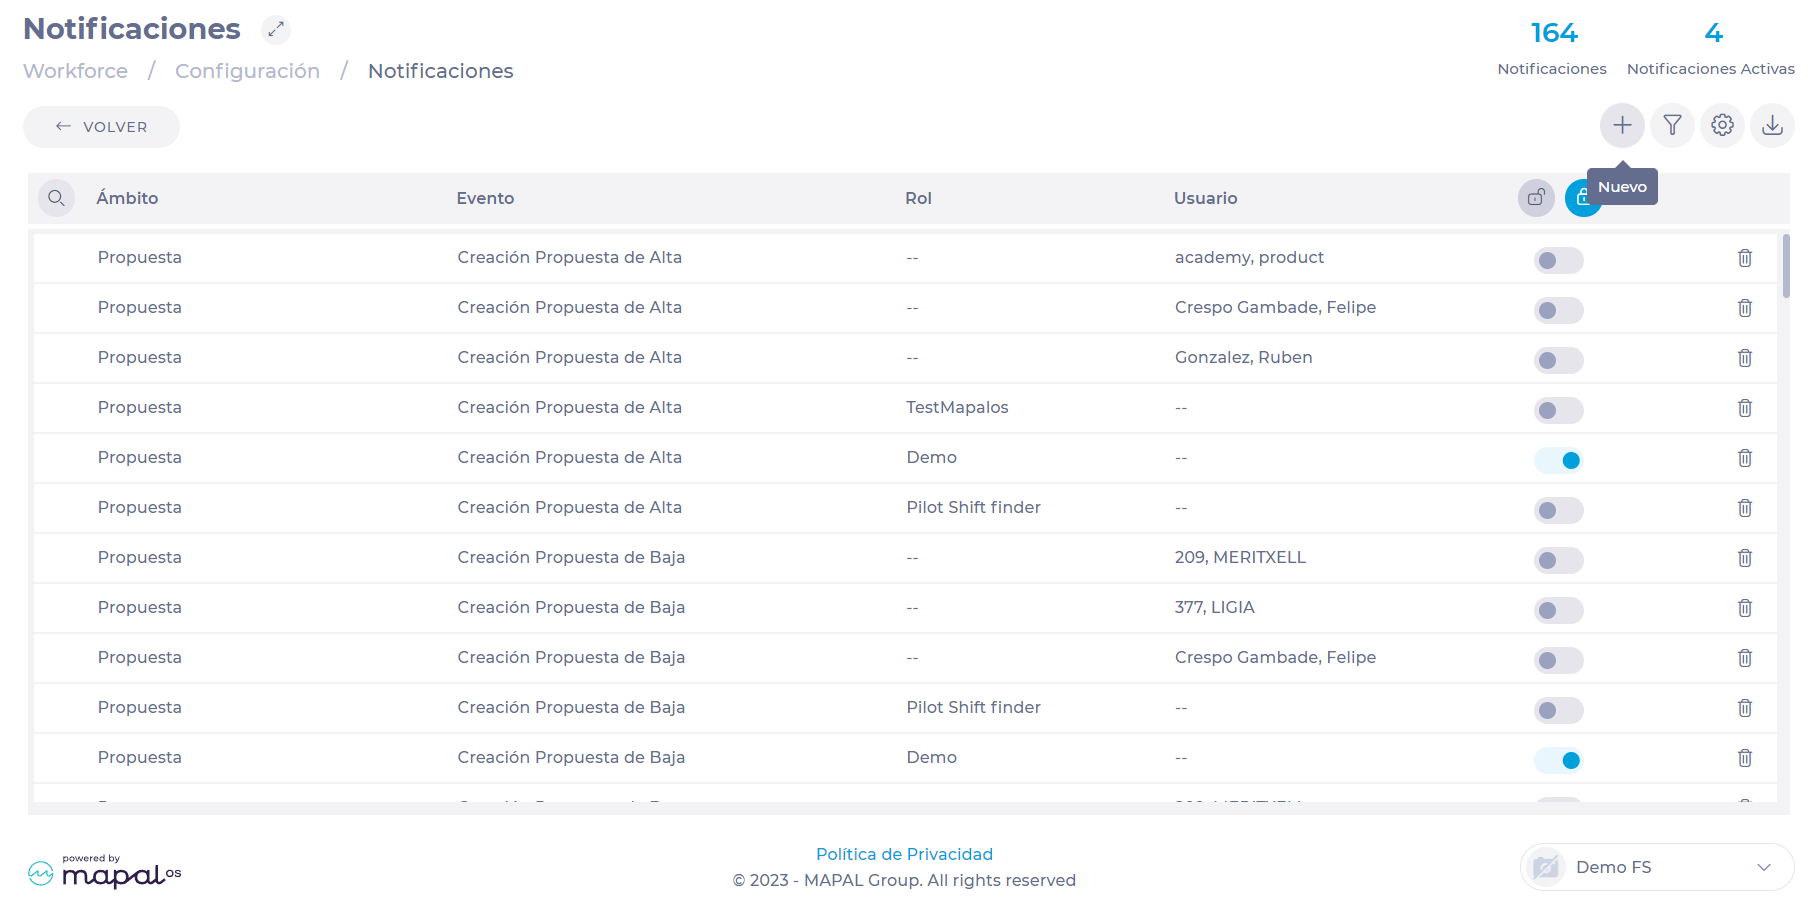Viewport: 1810px width, 897px height.
Task: Delete the Alta row for Crespo Gambade, Felipe
Action: coord(1745,308)
